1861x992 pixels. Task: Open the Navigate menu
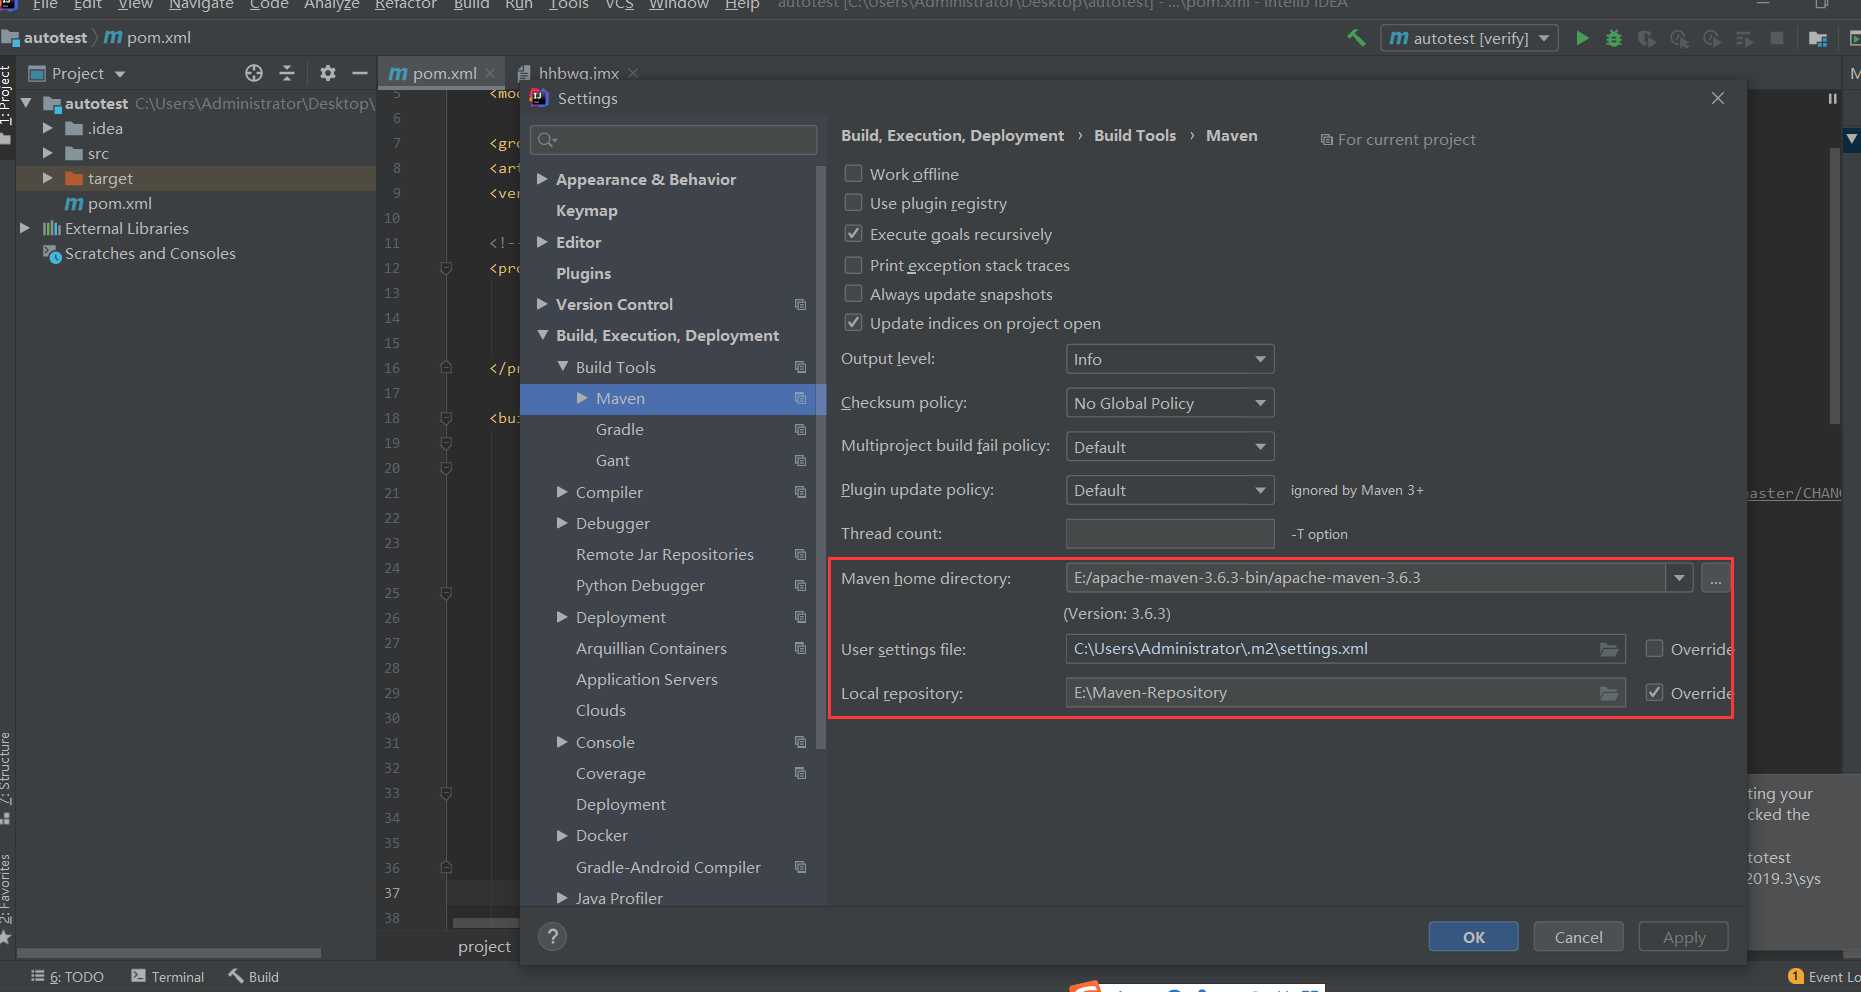[201, 5]
